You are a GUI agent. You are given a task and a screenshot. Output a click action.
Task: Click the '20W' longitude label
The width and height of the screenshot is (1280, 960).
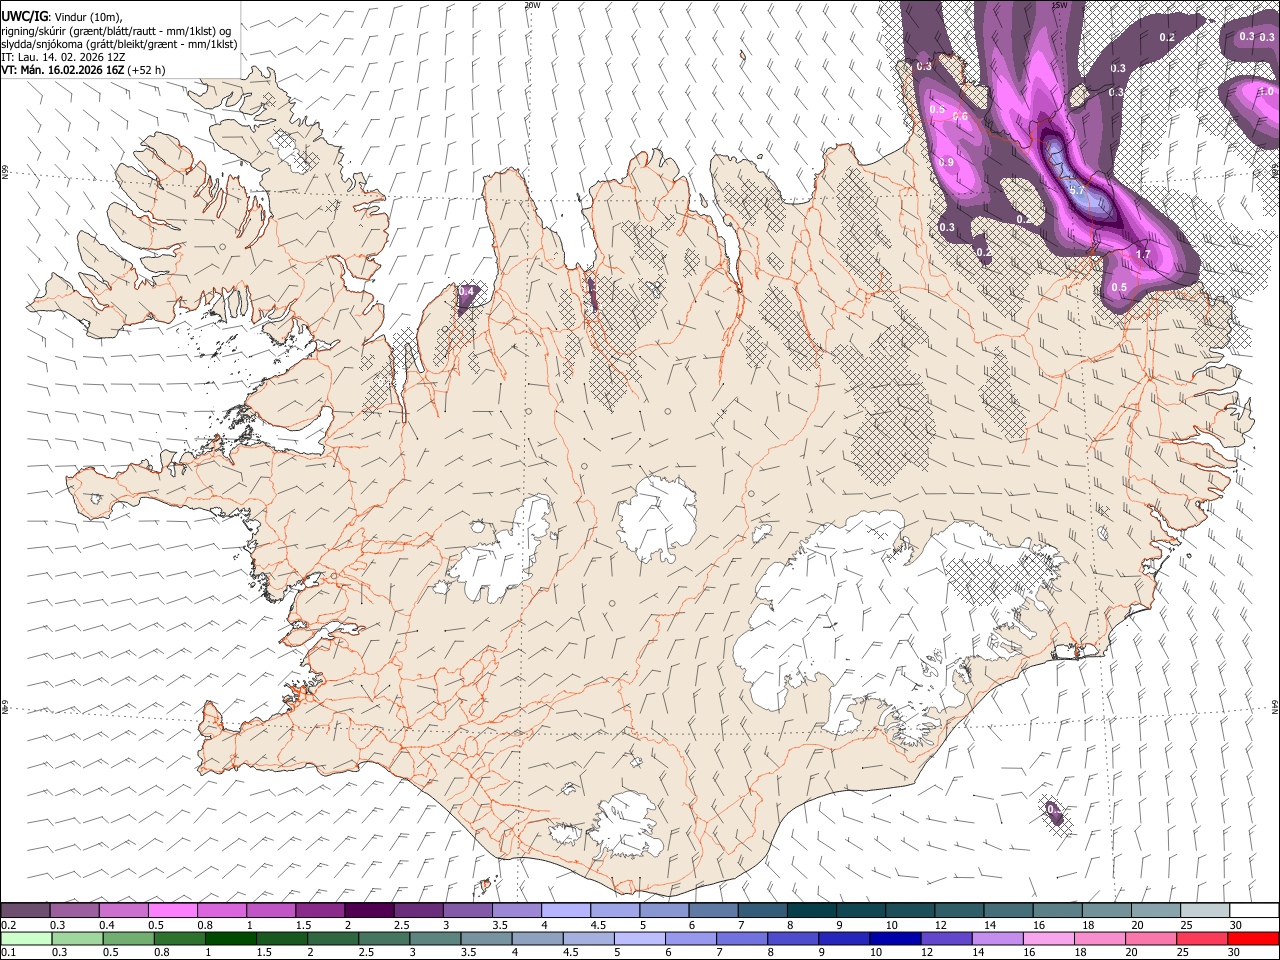(532, 5)
